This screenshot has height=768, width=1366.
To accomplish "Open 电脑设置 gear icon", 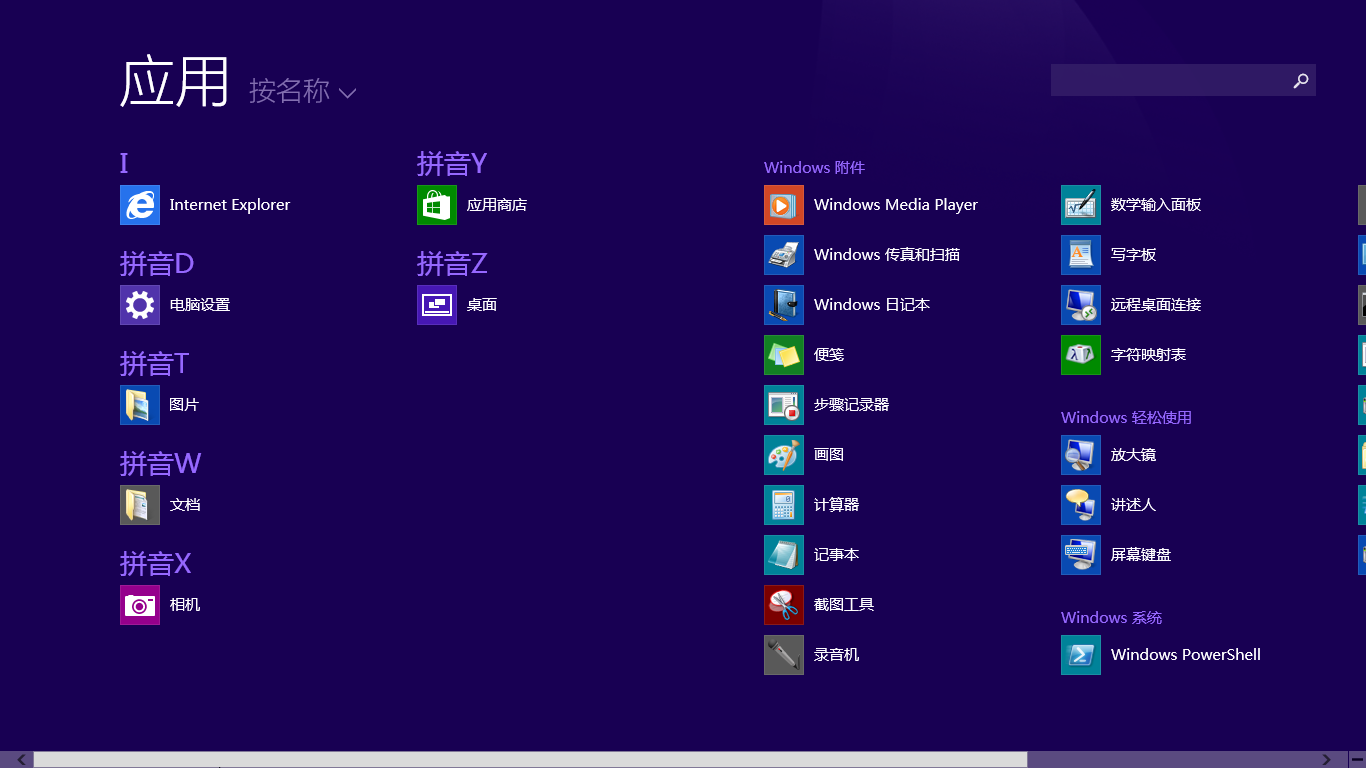I will coord(140,305).
